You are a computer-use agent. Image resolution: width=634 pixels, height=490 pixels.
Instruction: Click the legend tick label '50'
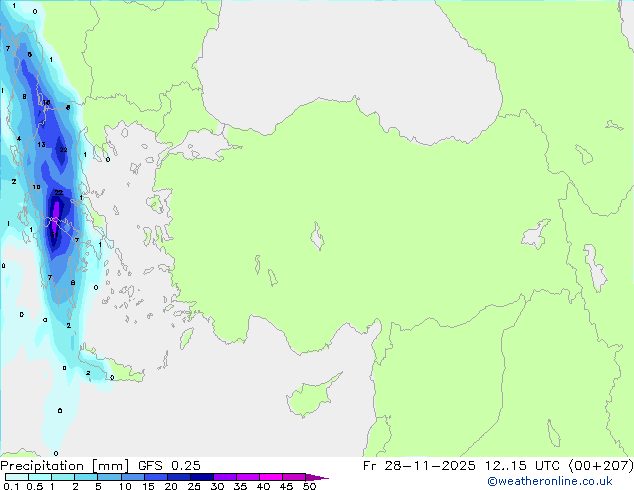(x=309, y=486)
